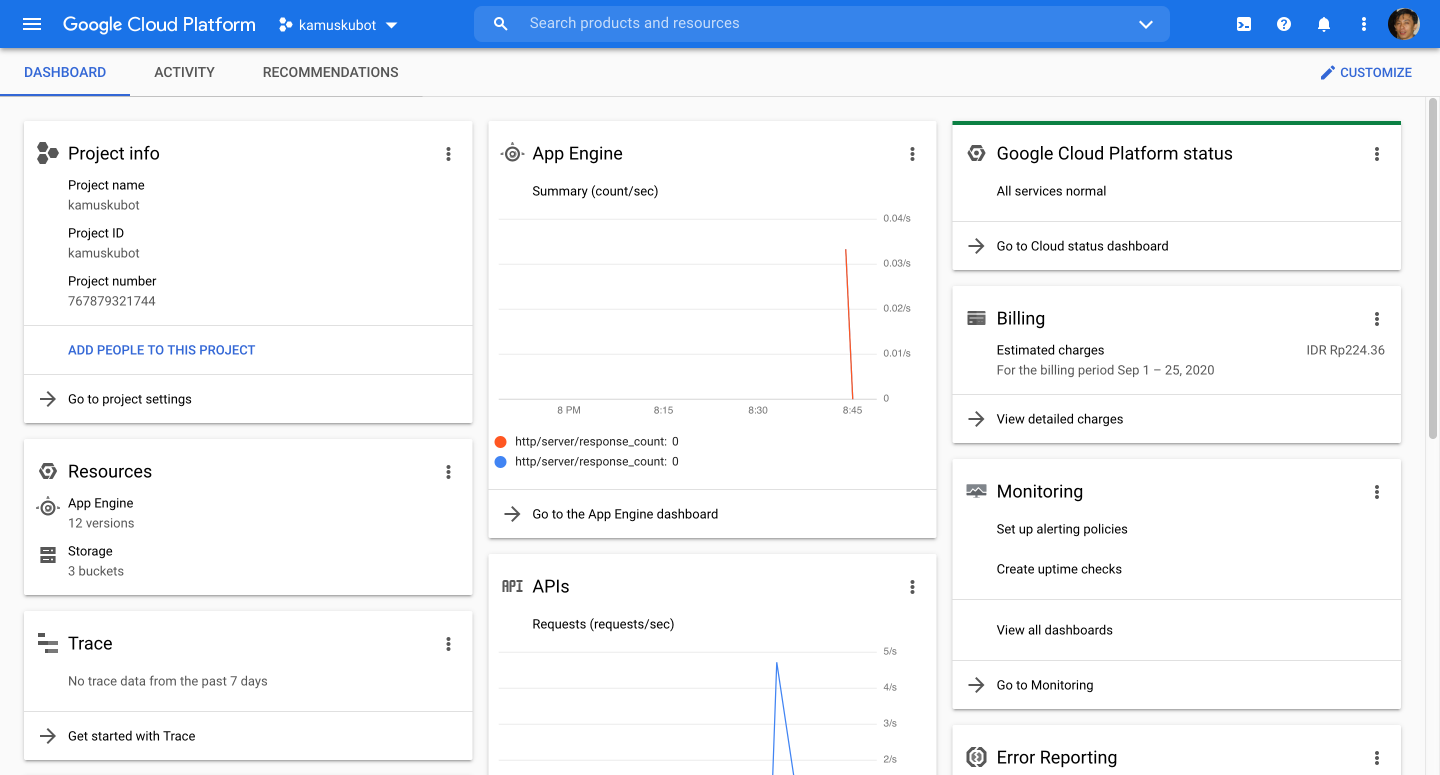Switch to the Recommendations tab
The width and height of the screenshot is (1440, 775).
(x=330, y=72)
